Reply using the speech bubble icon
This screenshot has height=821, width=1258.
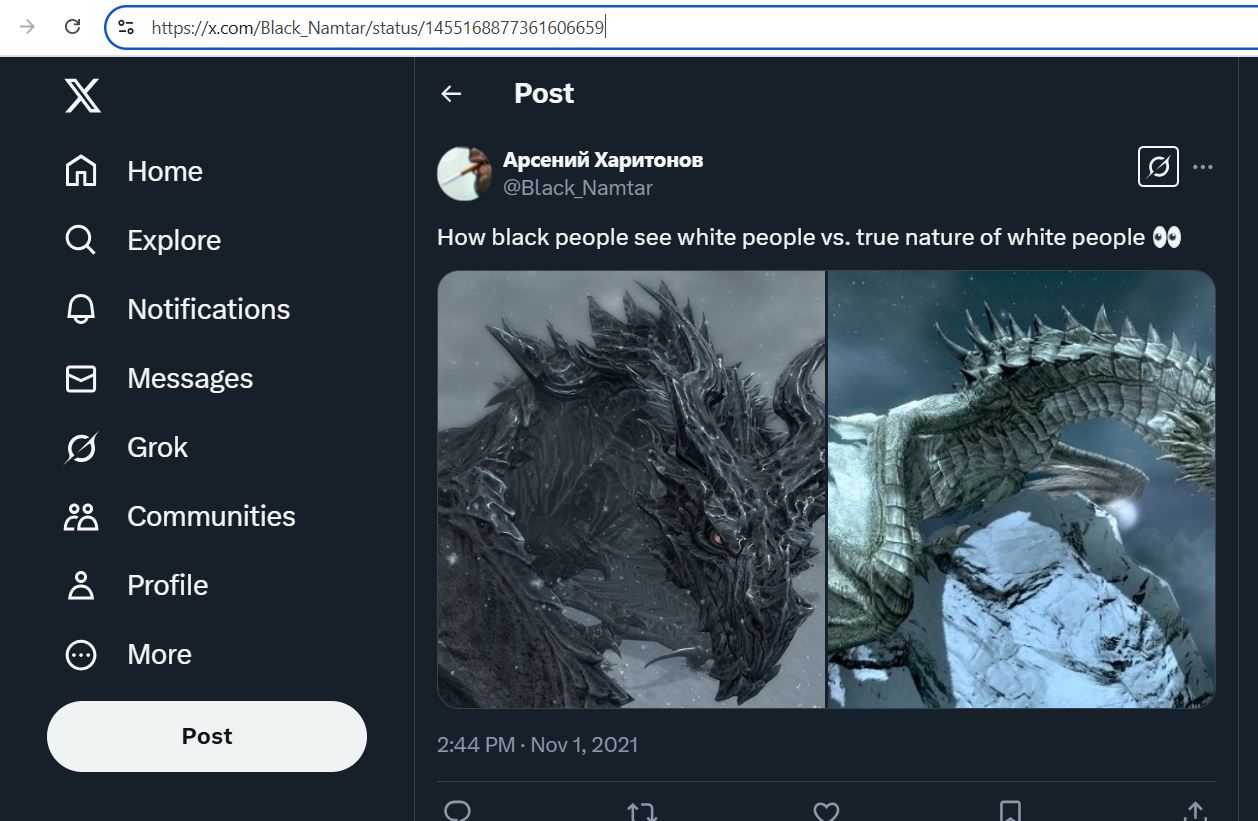pos(457,810)
